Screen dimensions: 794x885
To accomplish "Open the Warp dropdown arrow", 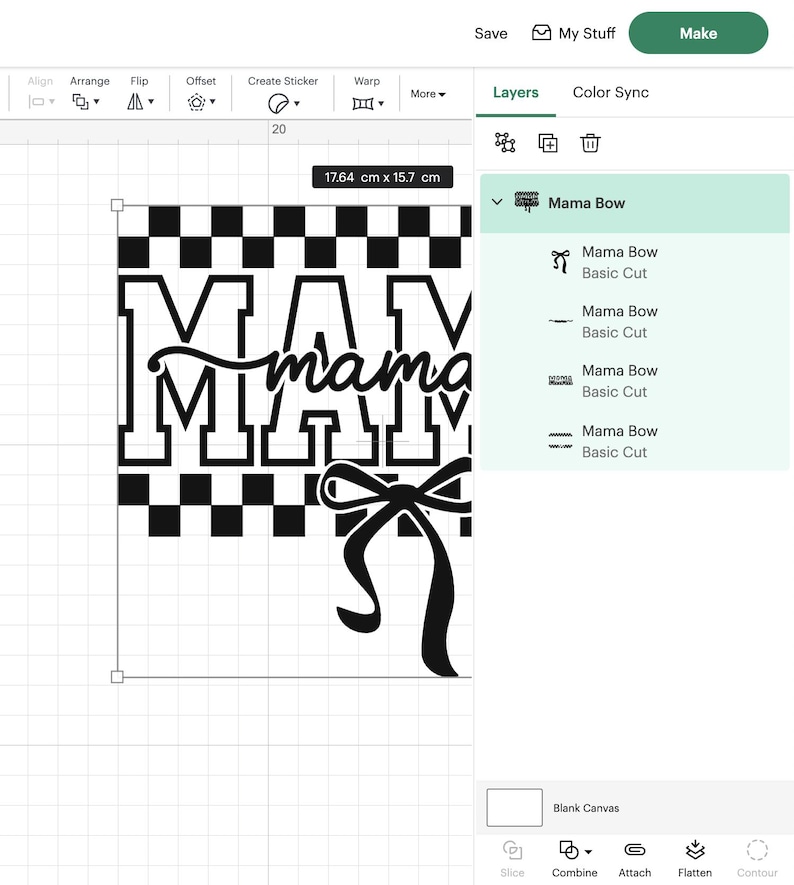I will [381, 103].
